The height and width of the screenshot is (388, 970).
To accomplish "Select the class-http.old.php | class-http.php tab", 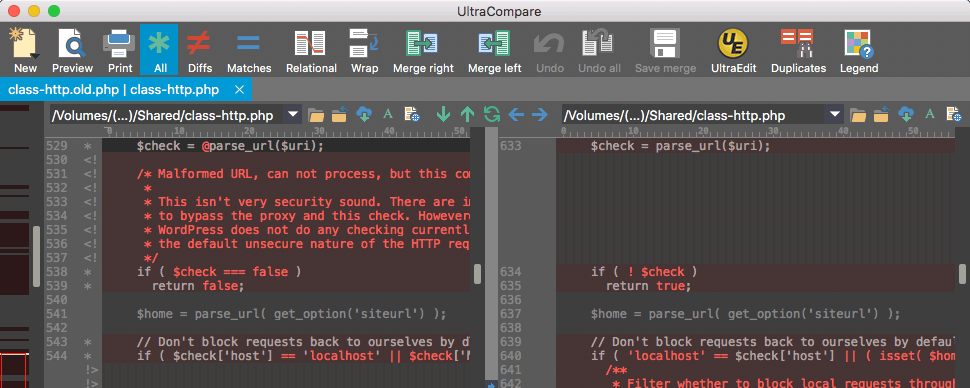I will 113,90.
